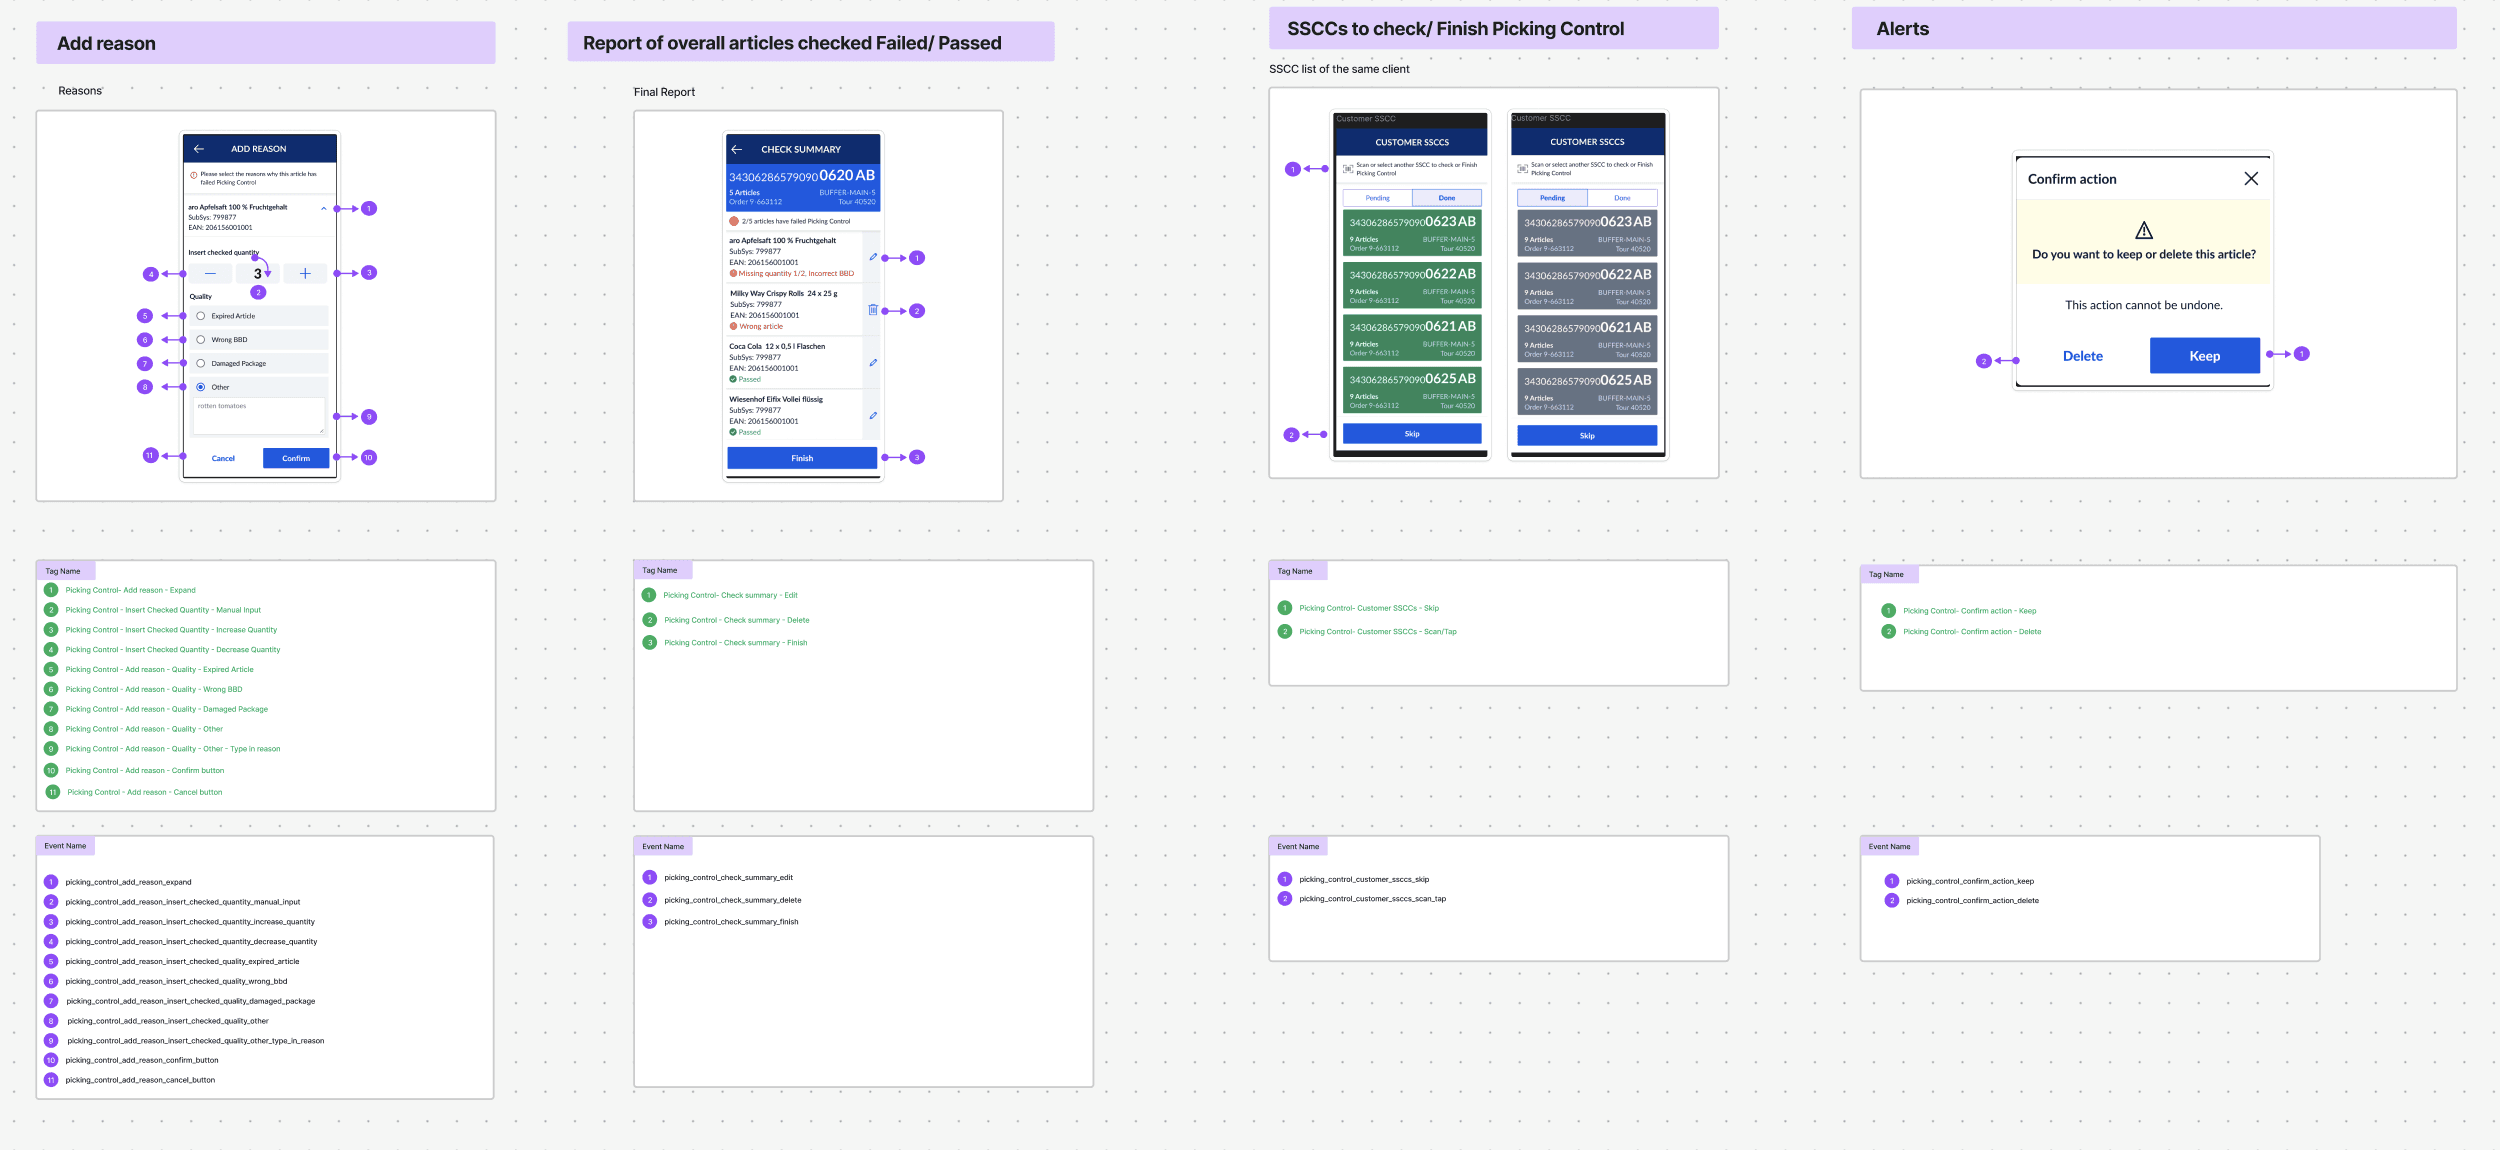Close the Confirm action dialog
The width and height of the screenshot is (2500, 1150).
coord(2250,179)
